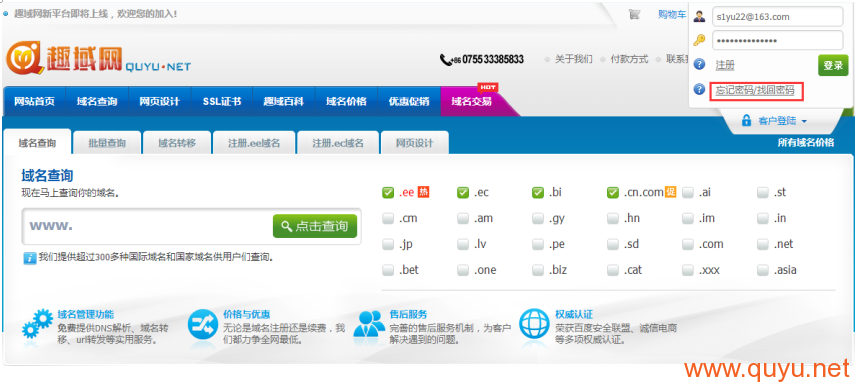The height and width of the screenshot is (387, 860).
Task: Click the globe icon for 权威认证
Action: tap(534, 325)
